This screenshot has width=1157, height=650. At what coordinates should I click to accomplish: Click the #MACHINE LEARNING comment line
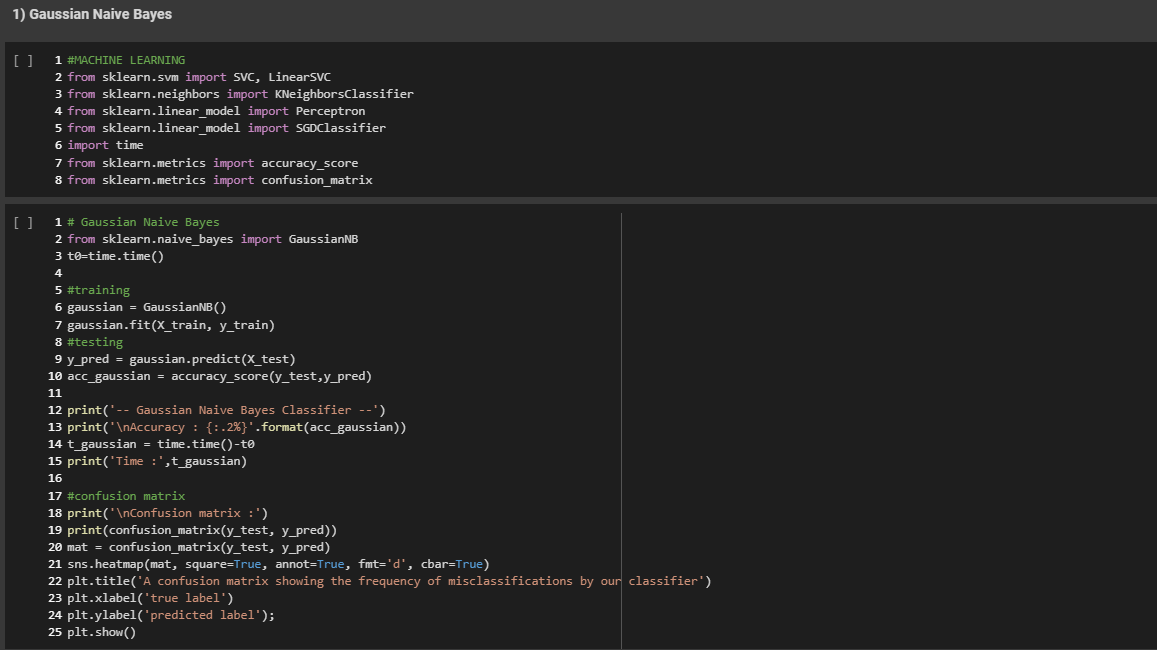[x=126, y=60]
